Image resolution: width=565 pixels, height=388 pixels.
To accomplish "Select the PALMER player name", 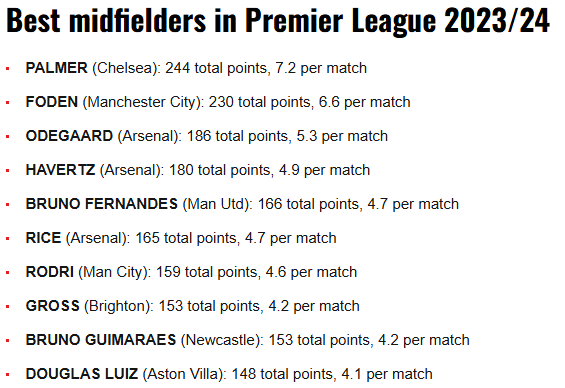I will [57, 68].
